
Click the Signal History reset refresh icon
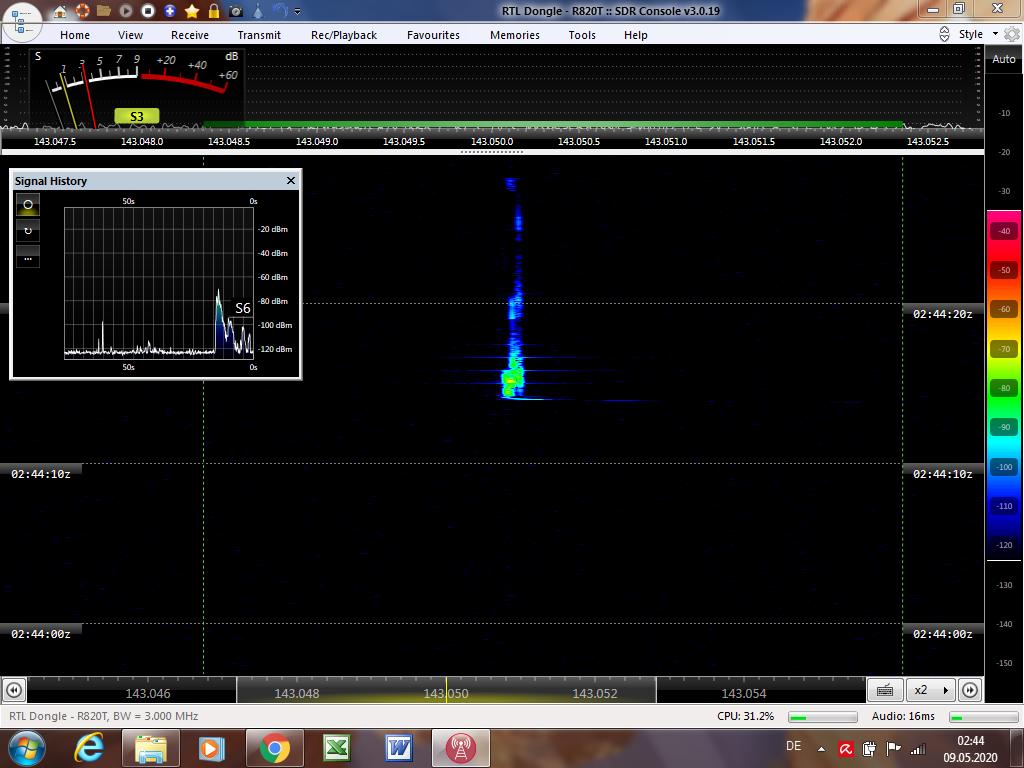27,231
